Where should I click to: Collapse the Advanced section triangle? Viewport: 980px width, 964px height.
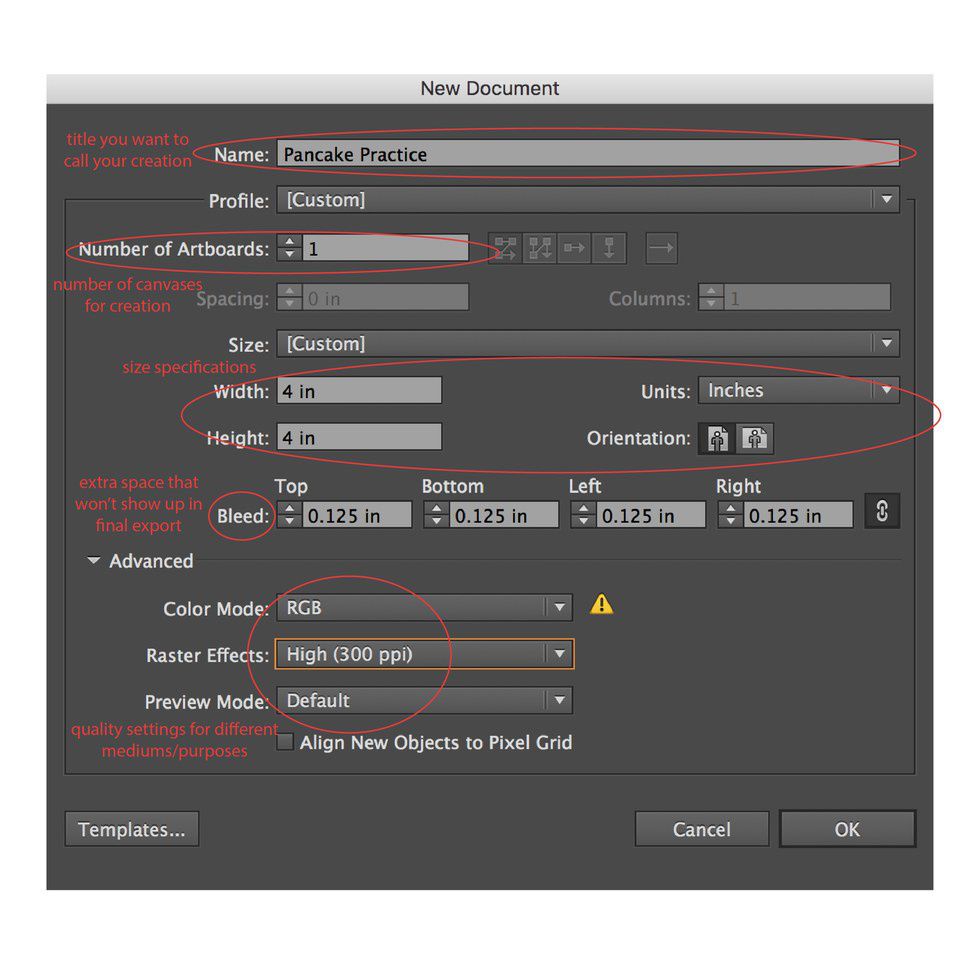94,562
